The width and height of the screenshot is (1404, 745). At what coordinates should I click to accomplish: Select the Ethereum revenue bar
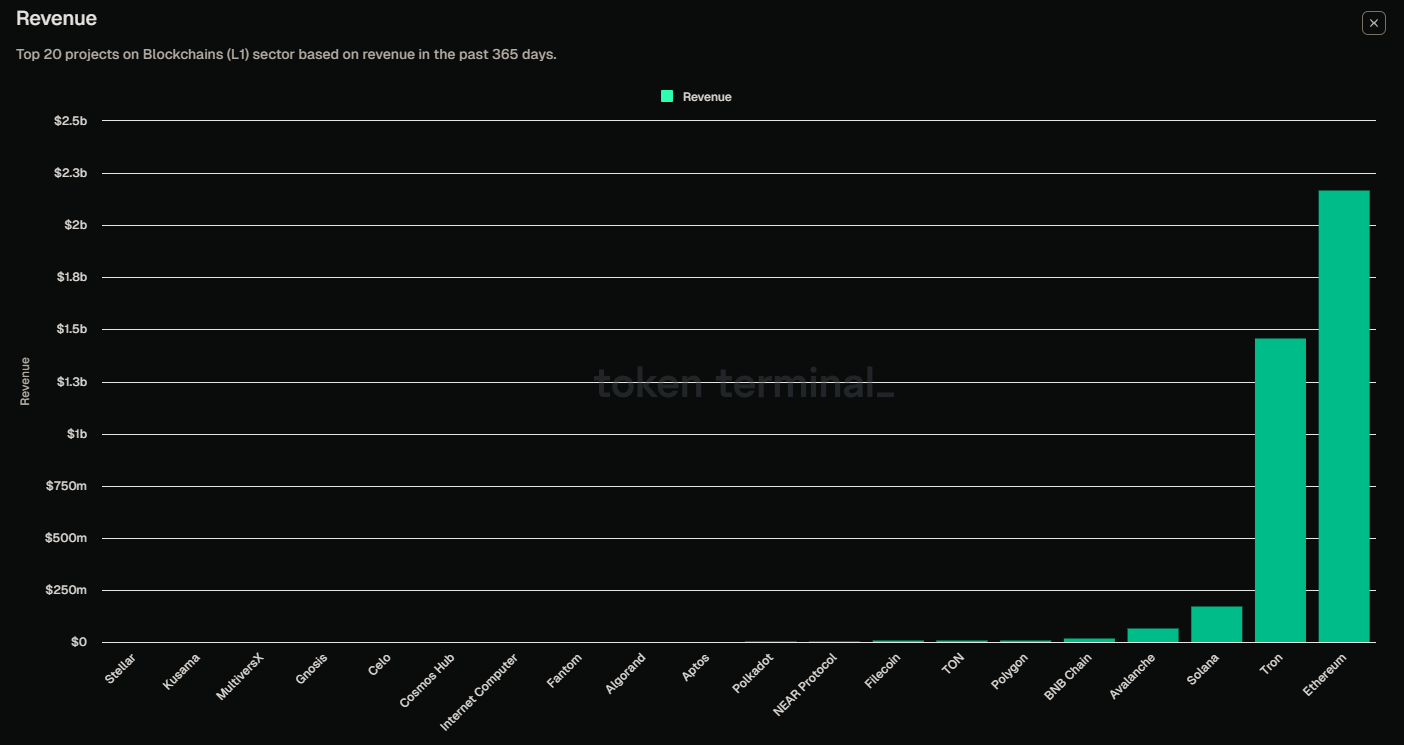1344,416
